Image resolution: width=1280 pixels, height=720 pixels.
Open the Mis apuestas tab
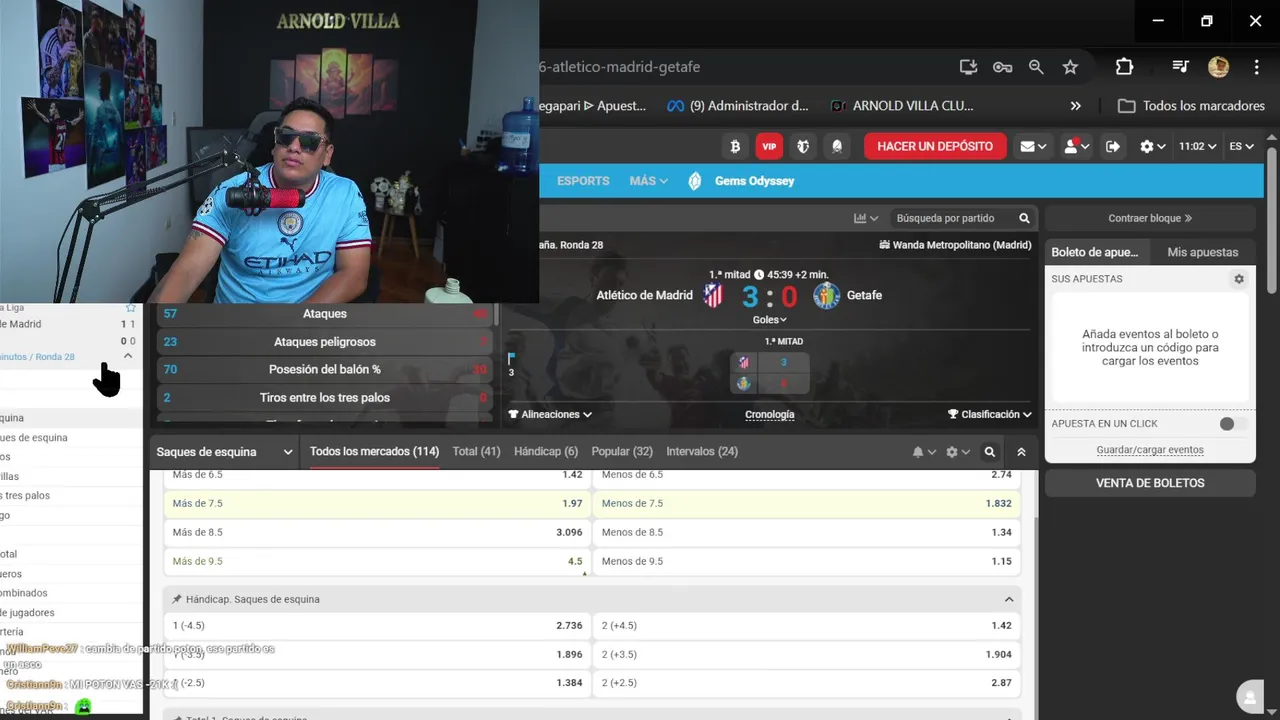click(1203, 252)
